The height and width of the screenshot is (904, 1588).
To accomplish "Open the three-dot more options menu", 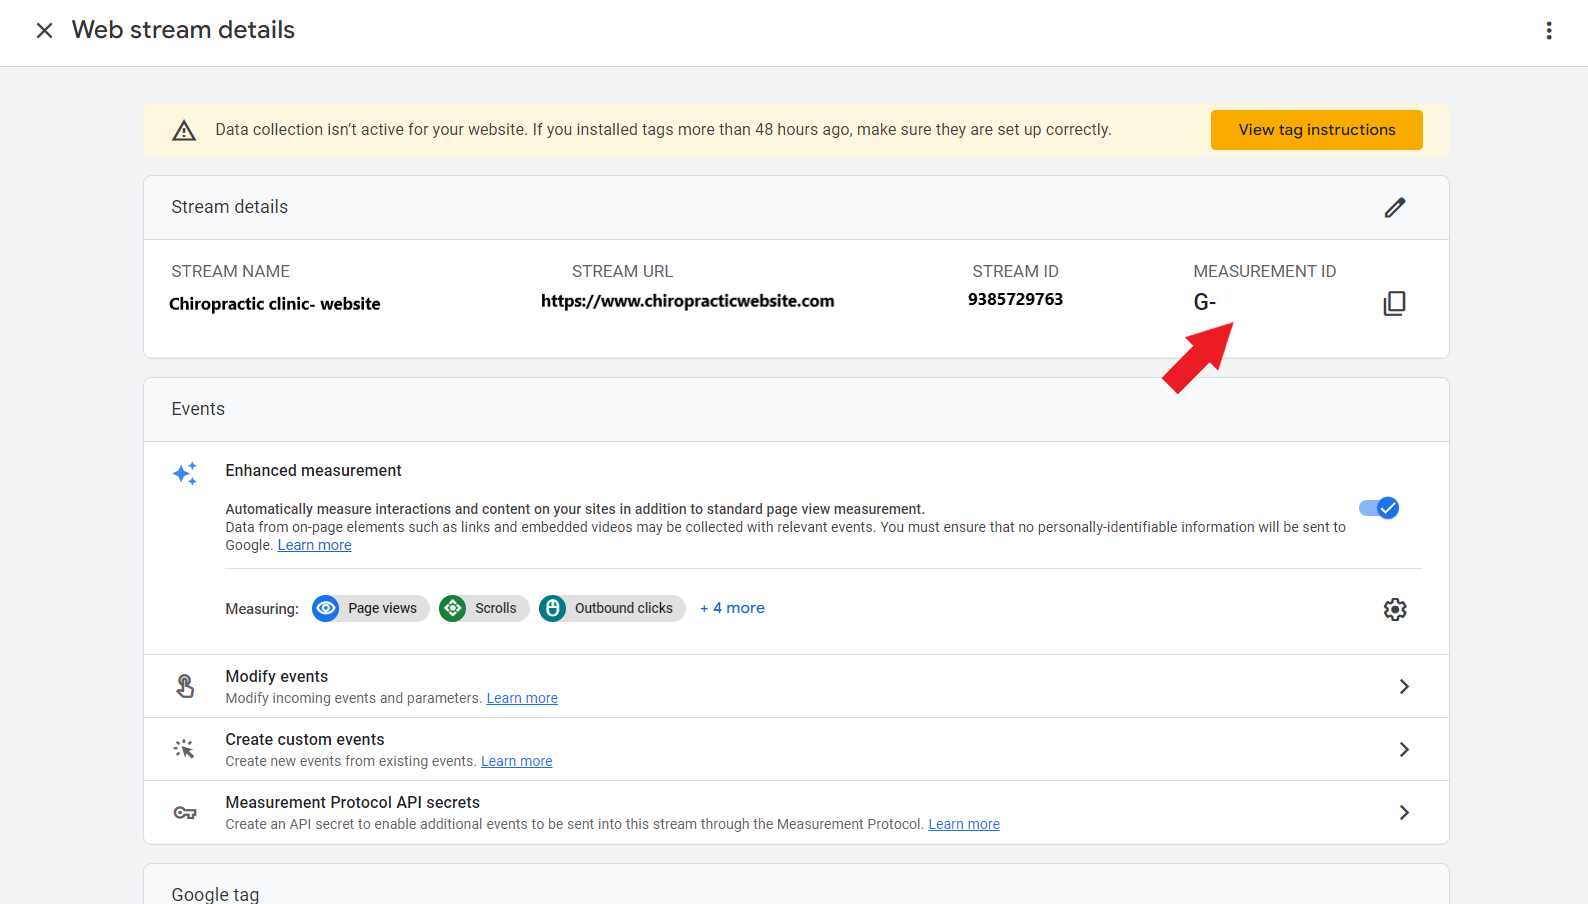I will click(1548, 31).
